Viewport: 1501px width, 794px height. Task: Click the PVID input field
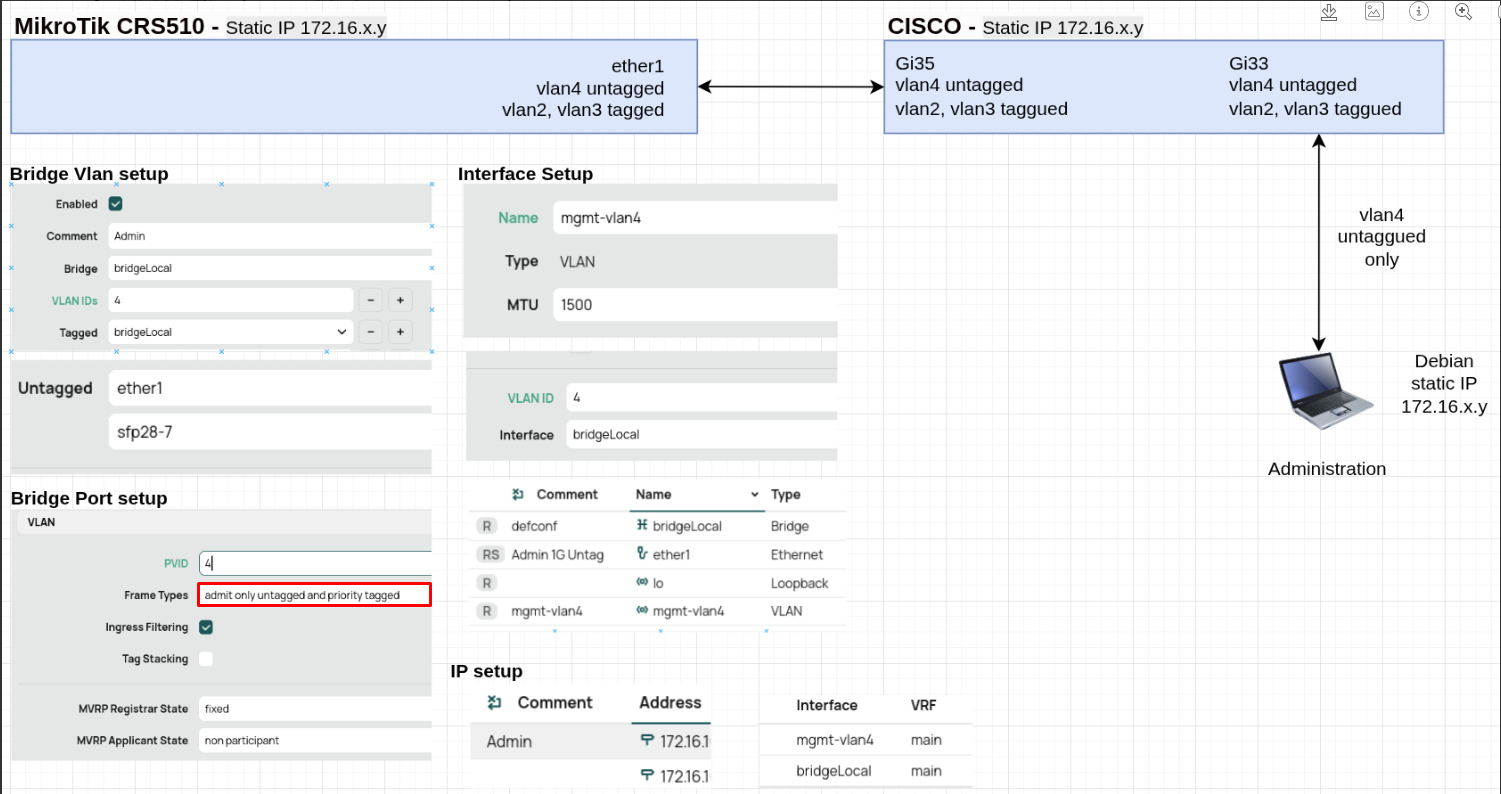pyautogui.click(x=314, y=564)
